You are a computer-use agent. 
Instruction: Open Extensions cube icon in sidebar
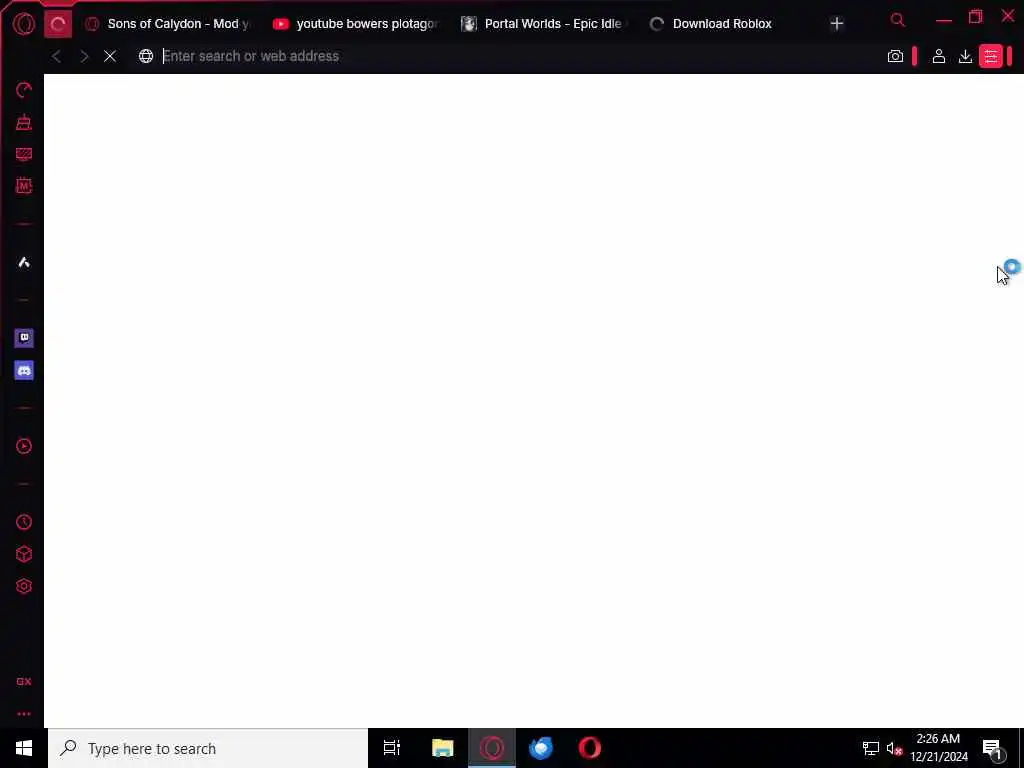coord(24,554)
